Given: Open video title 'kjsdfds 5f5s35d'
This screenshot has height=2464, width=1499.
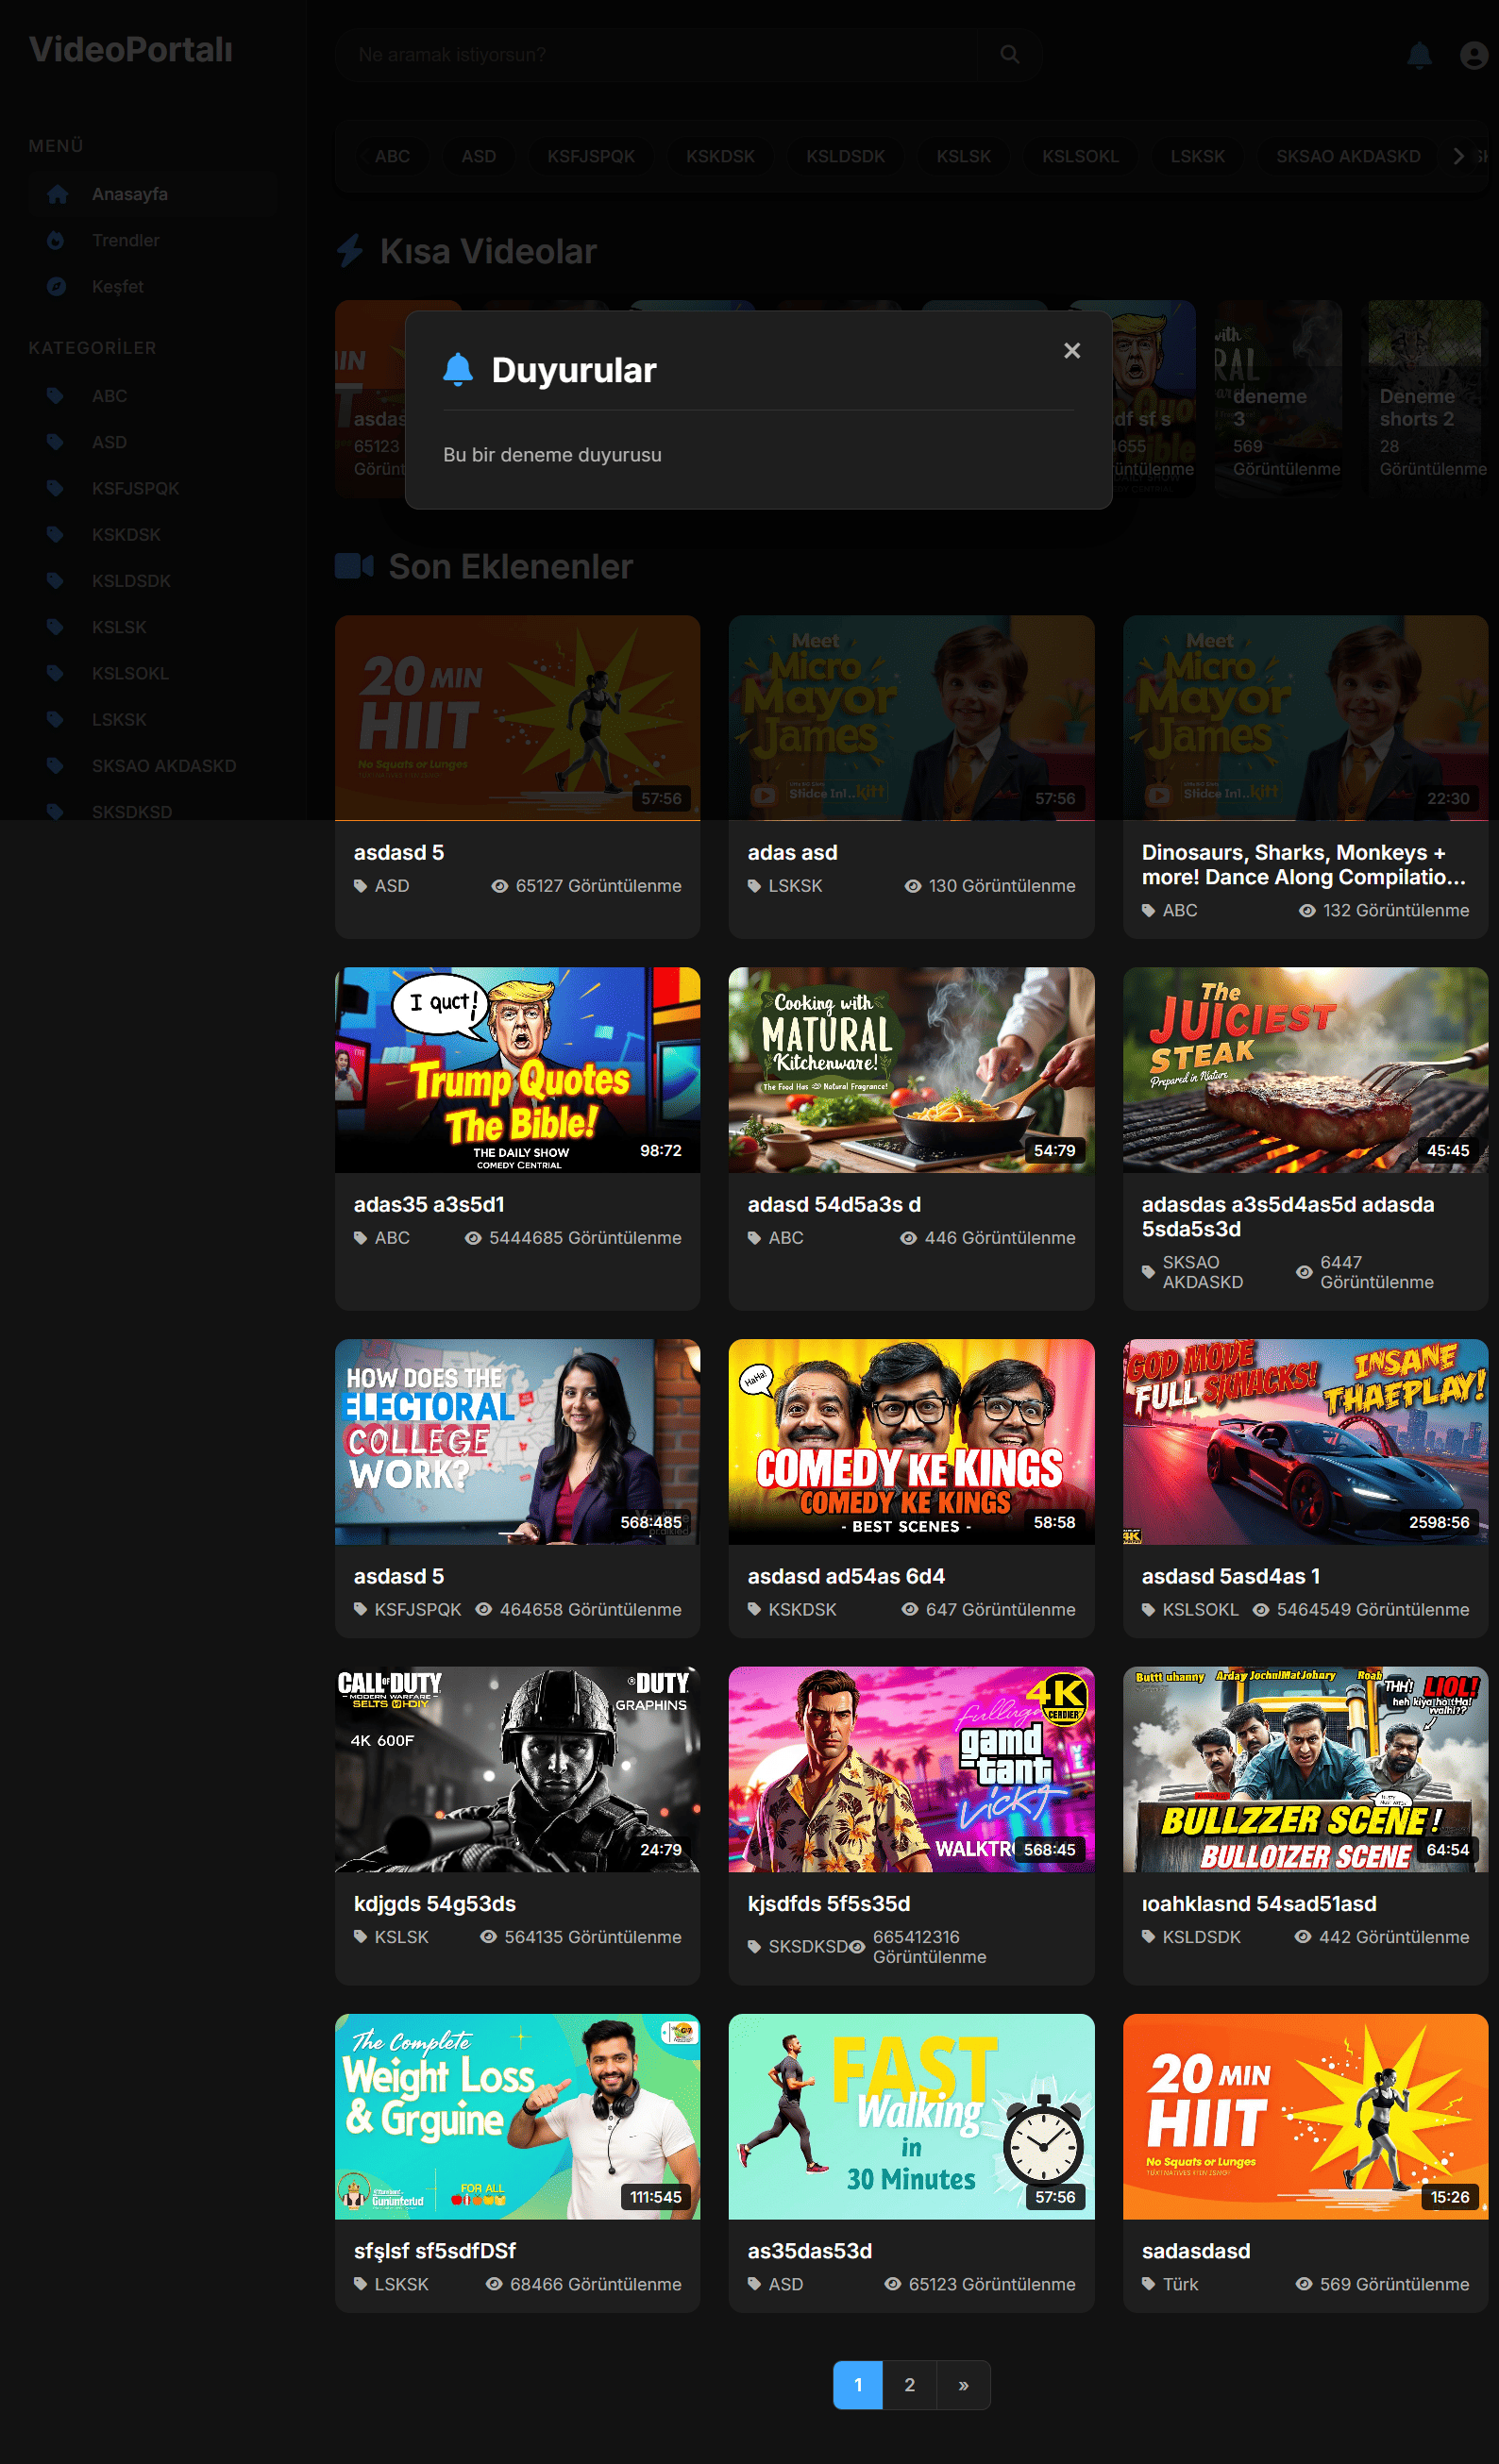Looking at the screenshot, I should tap(829, 1904).
